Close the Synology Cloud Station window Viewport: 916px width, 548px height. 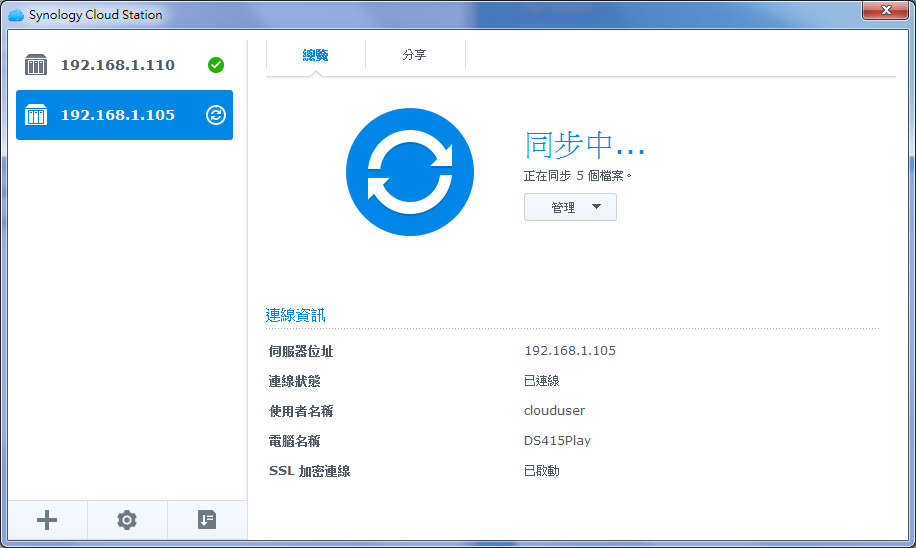pos(886,10)
